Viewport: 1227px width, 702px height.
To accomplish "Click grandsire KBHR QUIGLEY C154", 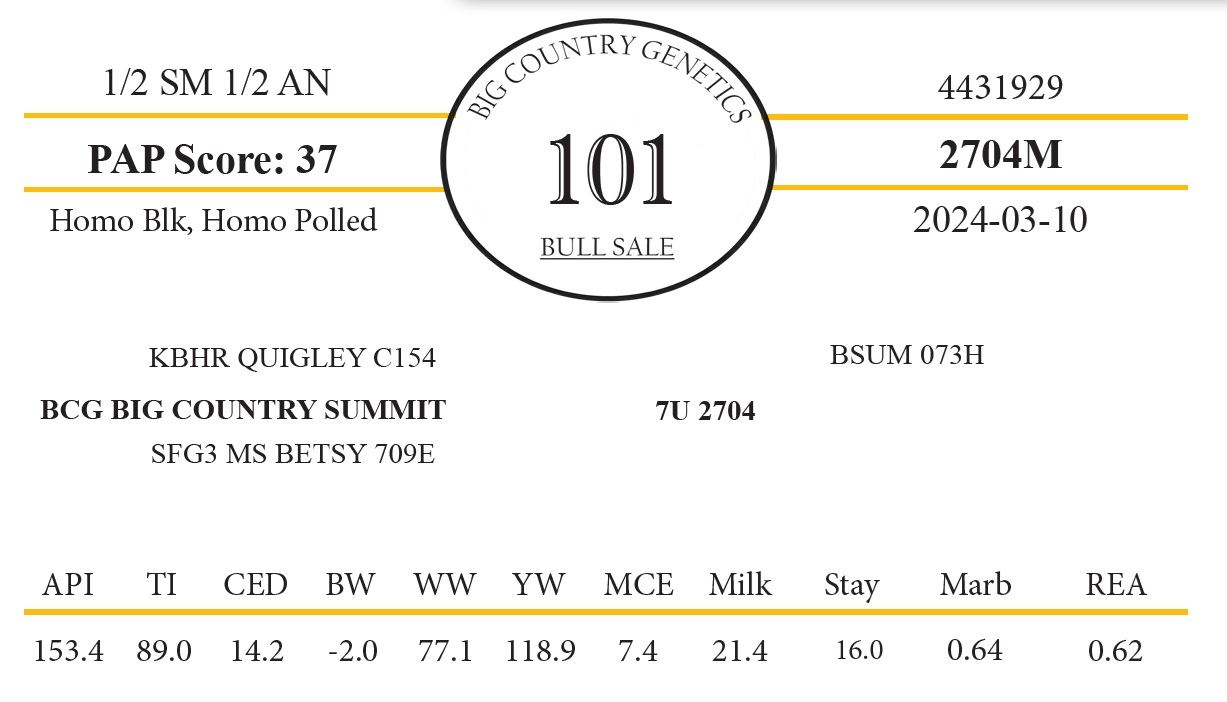I will point(292,358).
